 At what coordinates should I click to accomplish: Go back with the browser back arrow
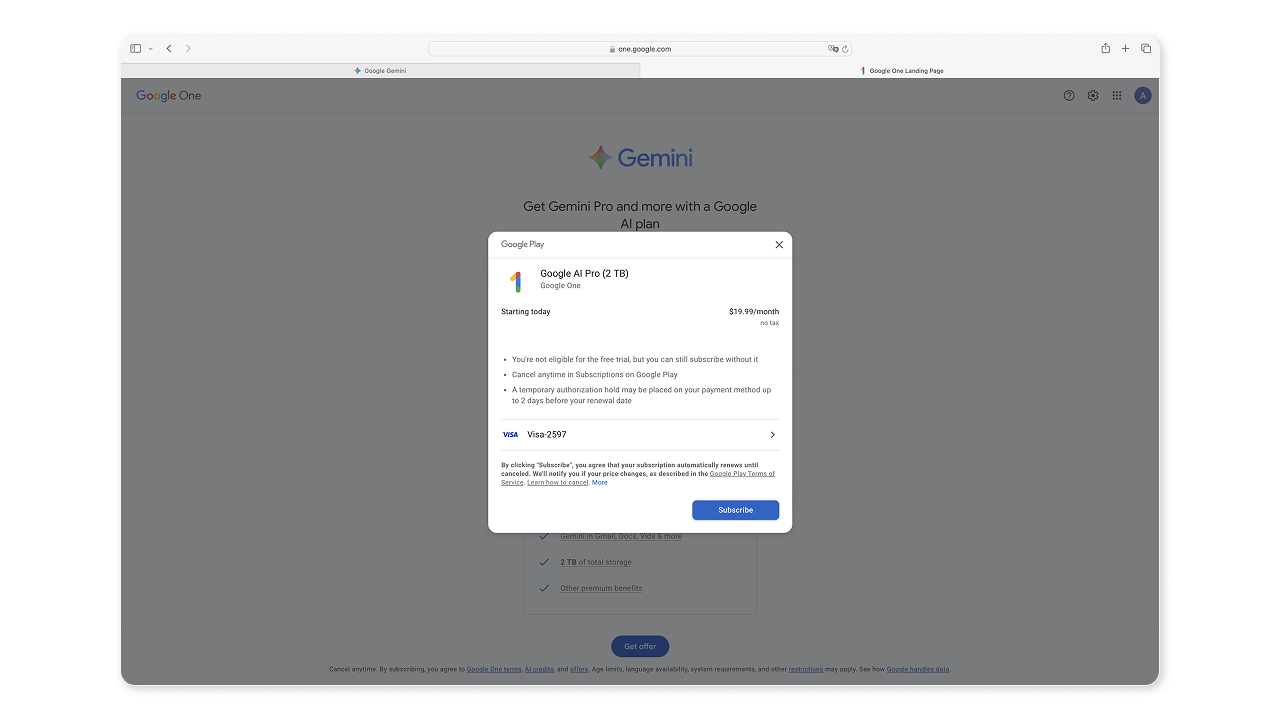coord(169,48)
